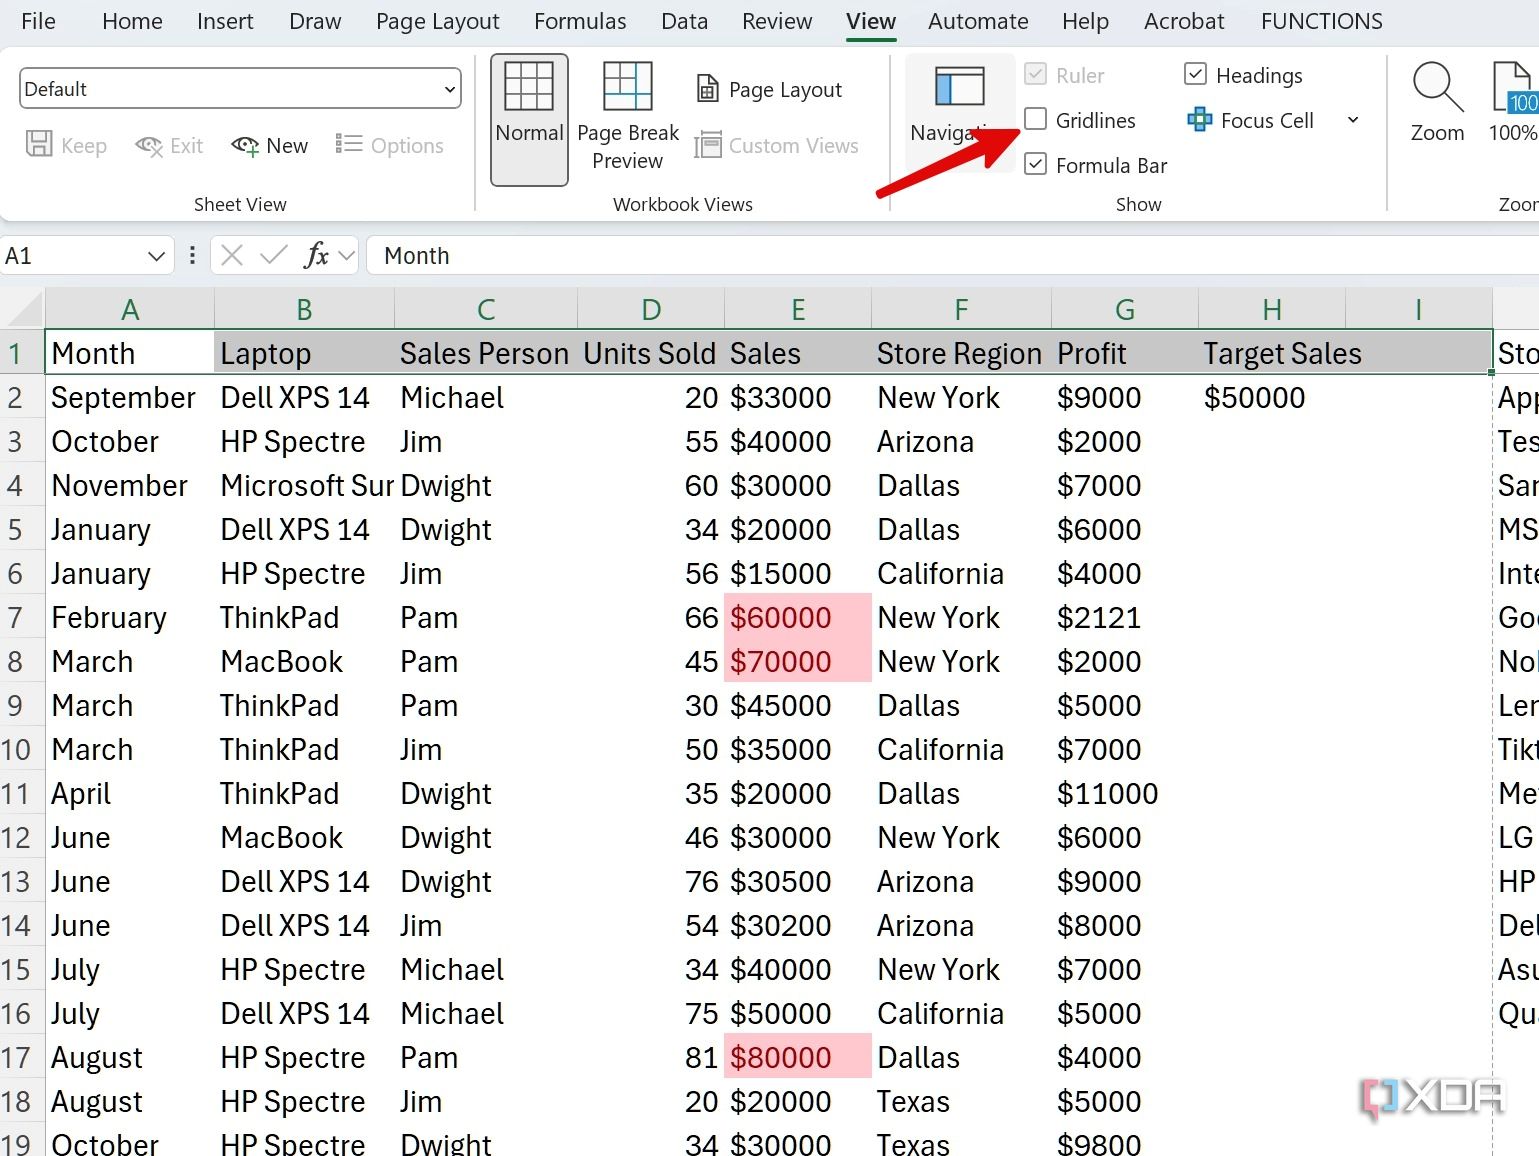Select the highlighted $80000 sales cell
The height and width of the screenshot is (1156, 1539).
(x=797, y=1057)
